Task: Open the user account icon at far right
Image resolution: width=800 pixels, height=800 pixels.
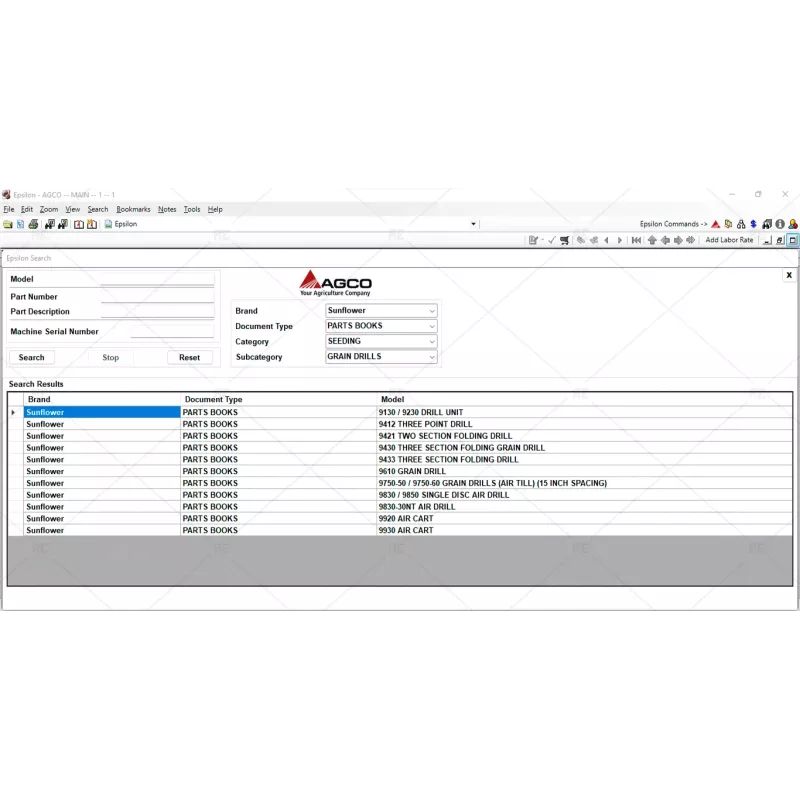Action: pos(792,224)
